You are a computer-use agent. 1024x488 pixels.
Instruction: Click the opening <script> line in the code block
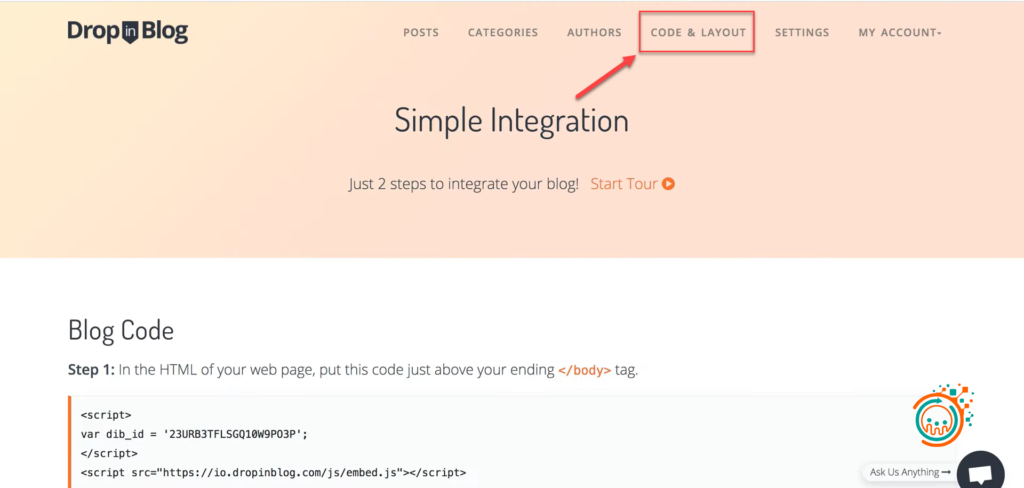(x=106, y=414)
